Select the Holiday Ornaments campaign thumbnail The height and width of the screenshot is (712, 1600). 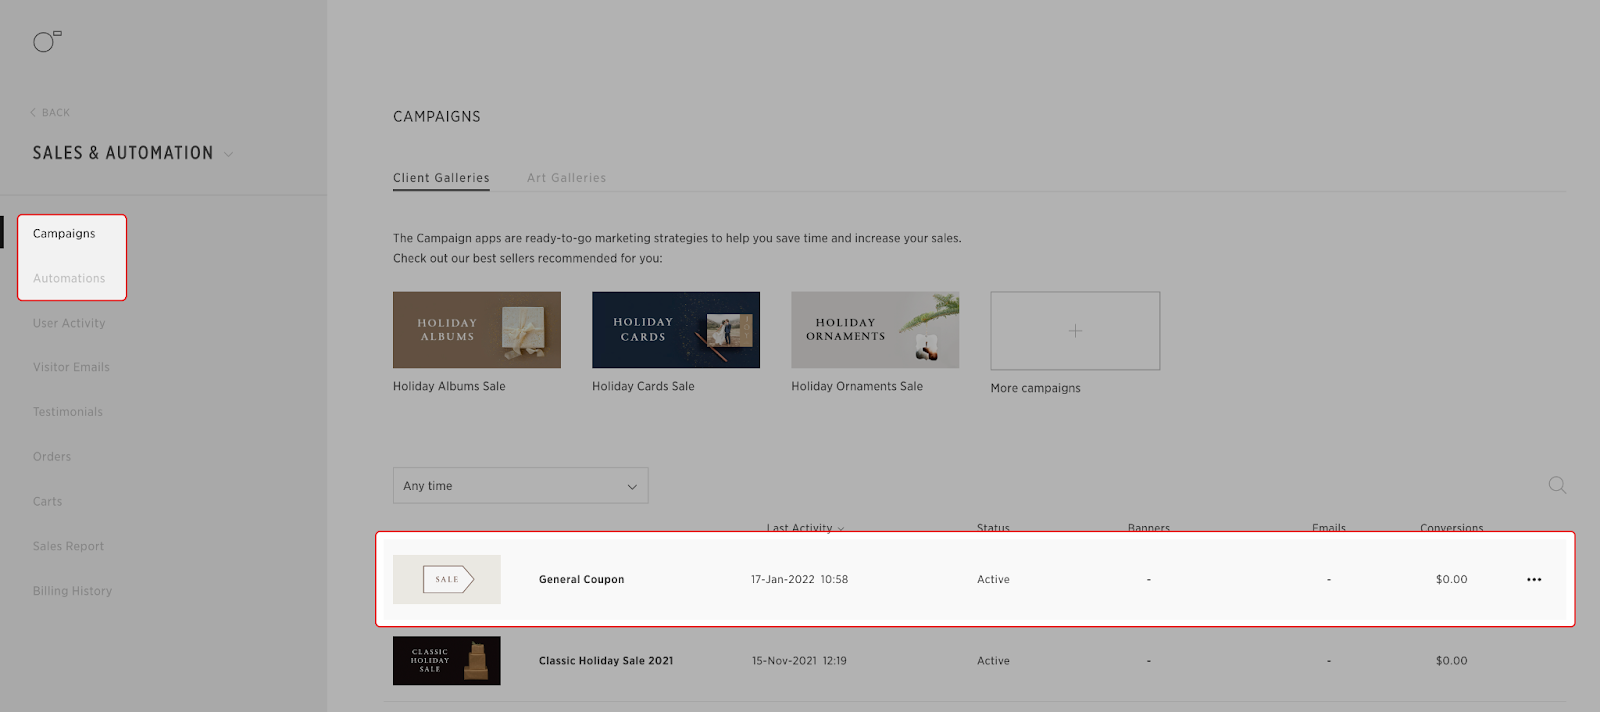[875, 330]
